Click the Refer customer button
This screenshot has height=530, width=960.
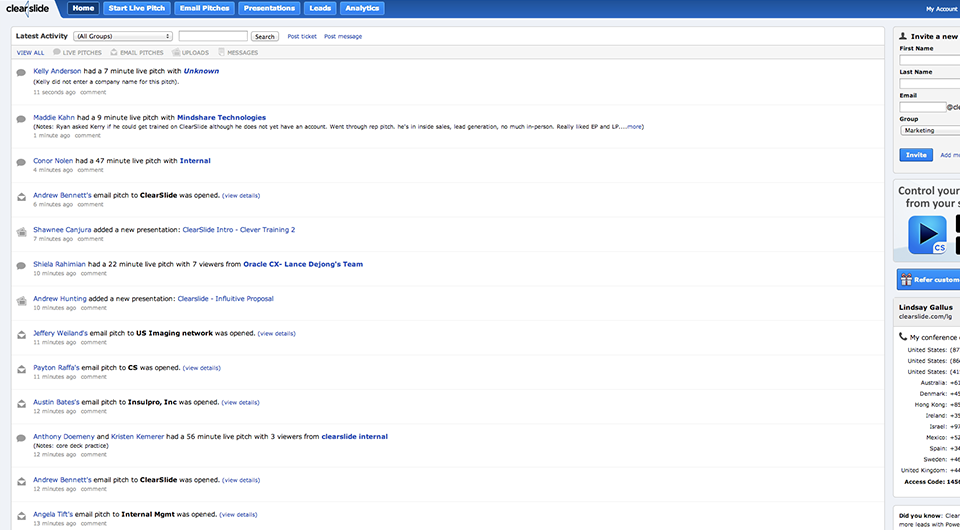pos(928,280)
